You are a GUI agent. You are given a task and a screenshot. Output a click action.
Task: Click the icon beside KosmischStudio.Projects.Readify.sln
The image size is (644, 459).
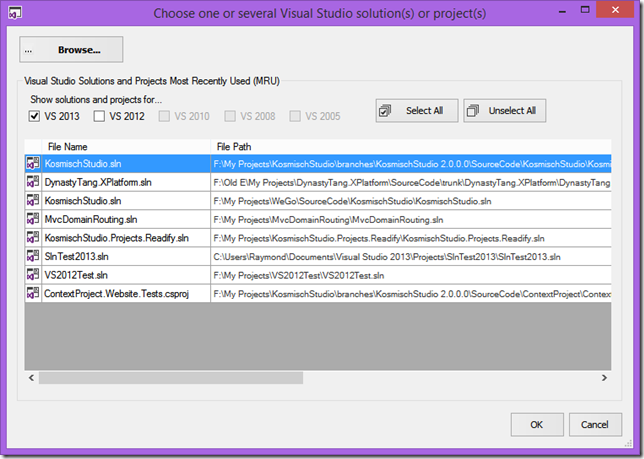33,238
